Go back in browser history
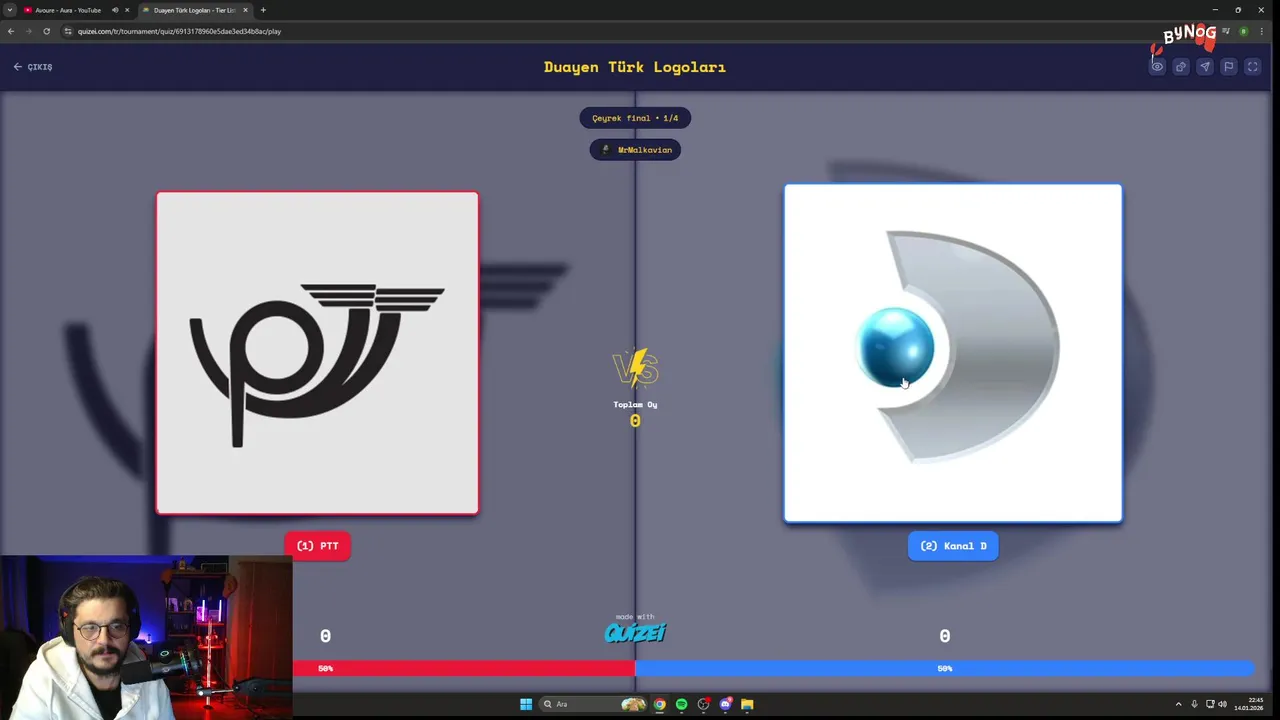This screenshot has width=1280, height=720. 11,31
